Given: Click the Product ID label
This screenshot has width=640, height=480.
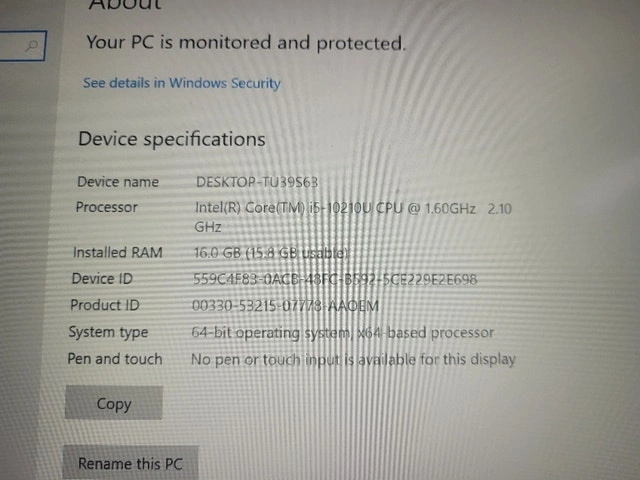Looking at the screenshot, I should coord(104,305).
